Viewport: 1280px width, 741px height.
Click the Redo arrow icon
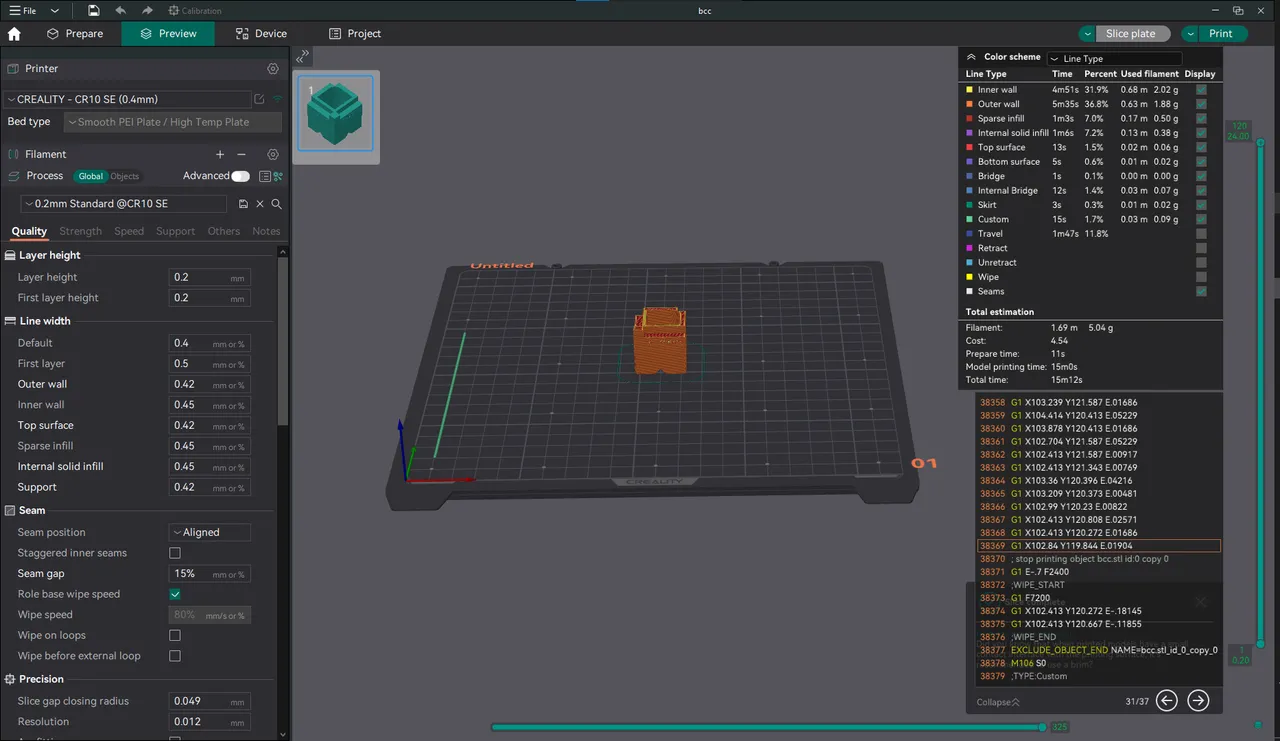pyautogui.click(x=146, y=10)
